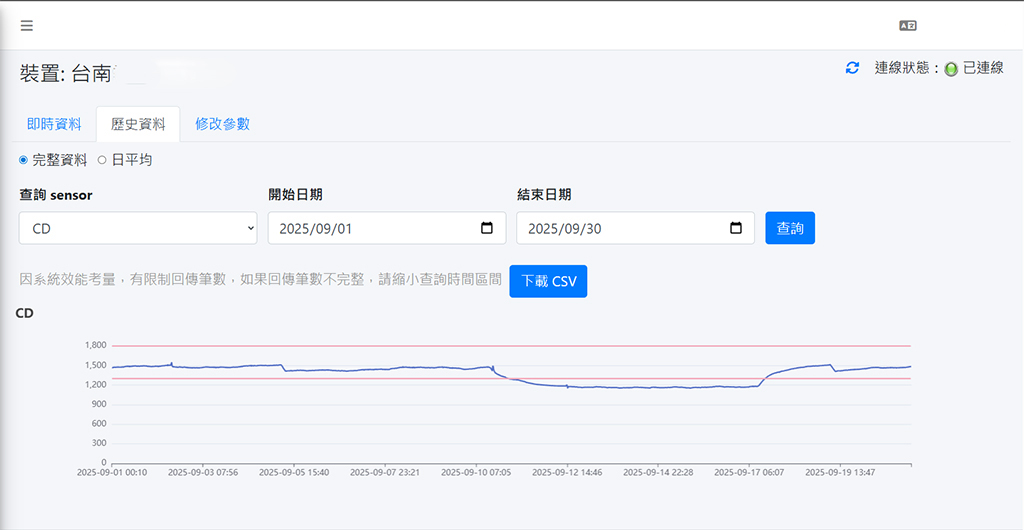
Task: Select the 歷史資料 tab
Action: pos(138,125)
